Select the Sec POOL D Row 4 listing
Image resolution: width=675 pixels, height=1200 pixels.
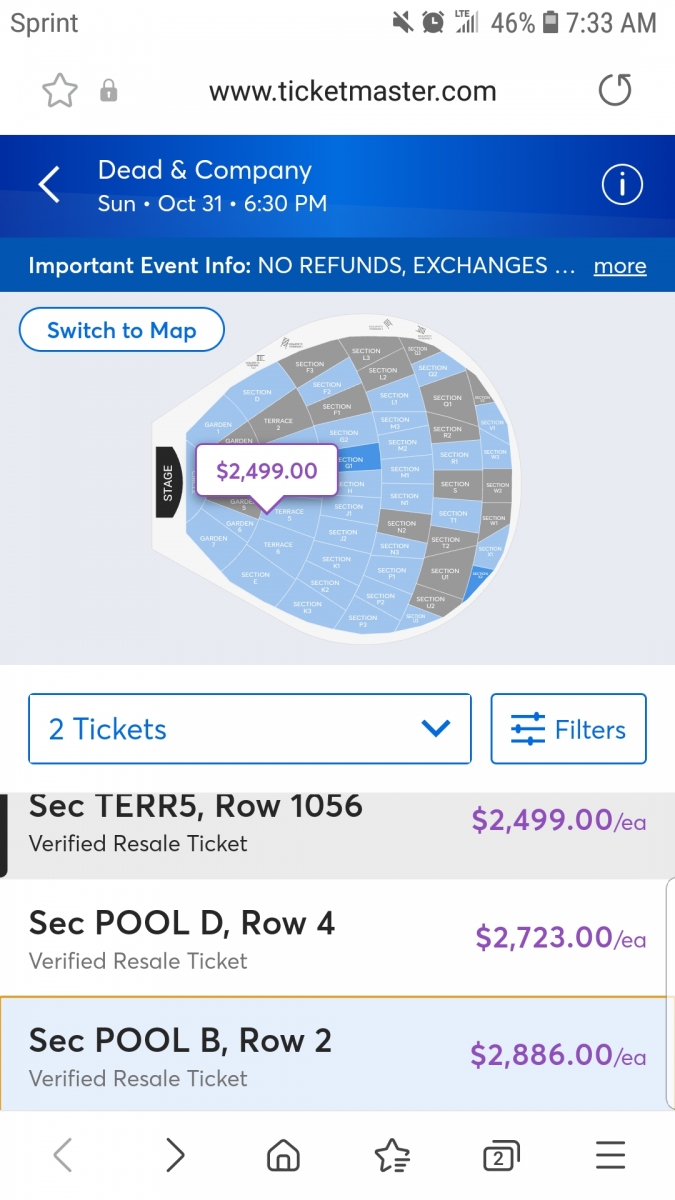(x=337, y=938)
